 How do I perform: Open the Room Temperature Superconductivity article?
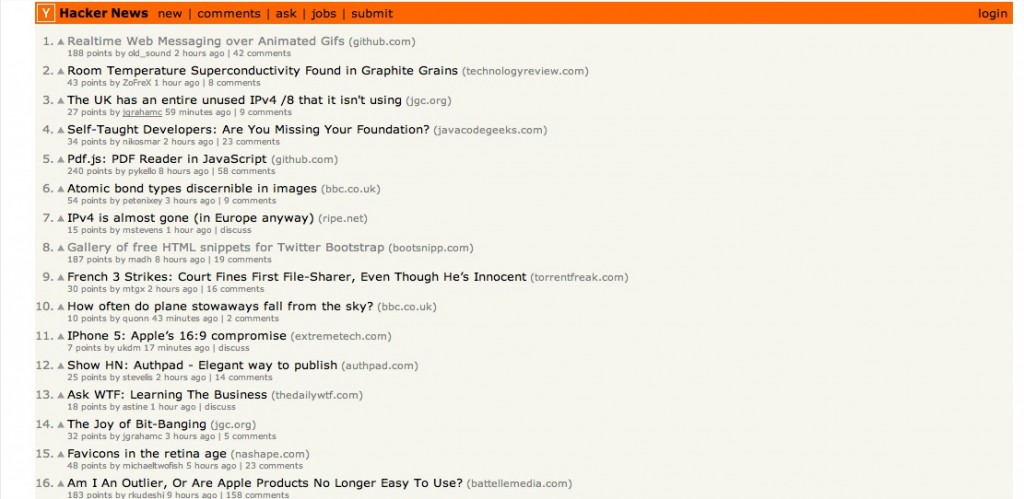tap(263, 71)
